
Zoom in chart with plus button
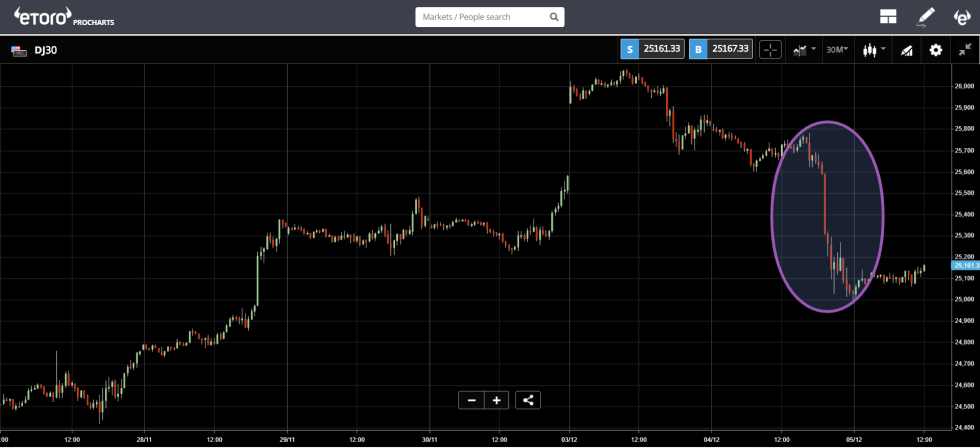point(497,400)
